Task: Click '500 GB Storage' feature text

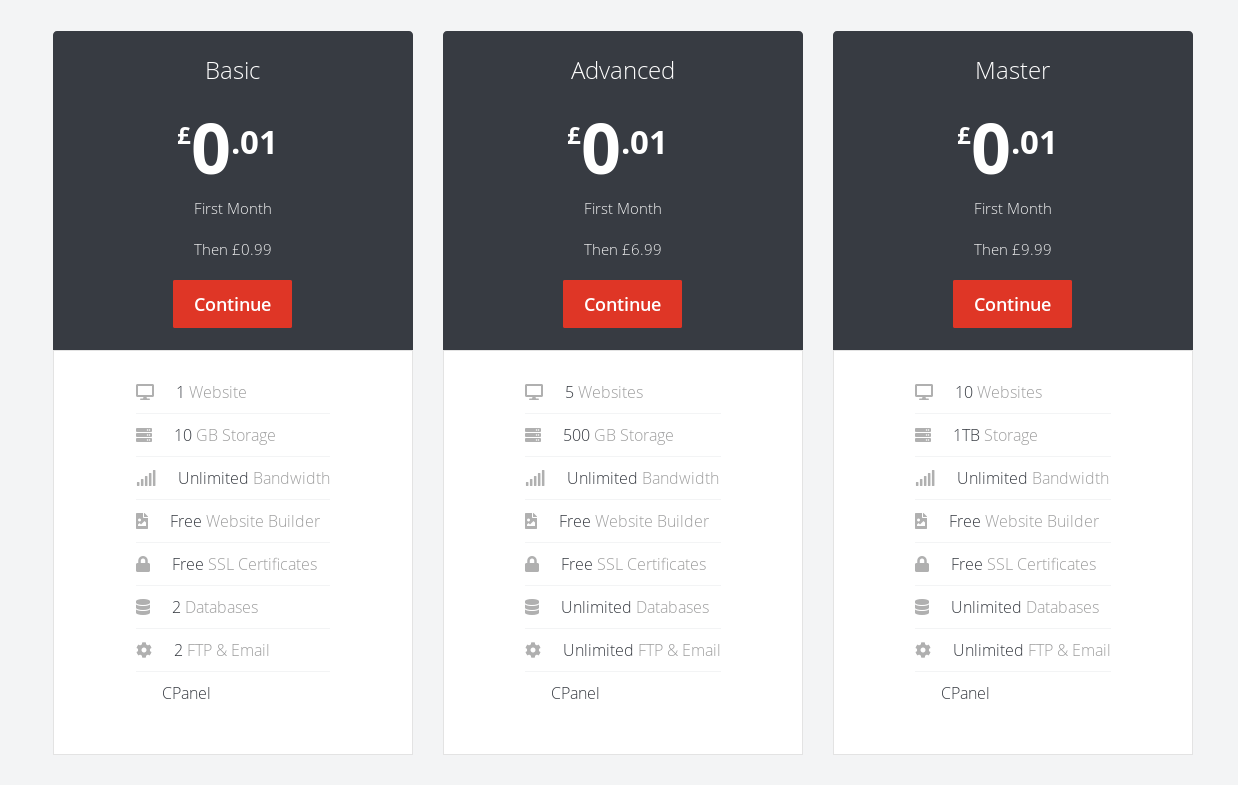Action: (x=618, y=435)
